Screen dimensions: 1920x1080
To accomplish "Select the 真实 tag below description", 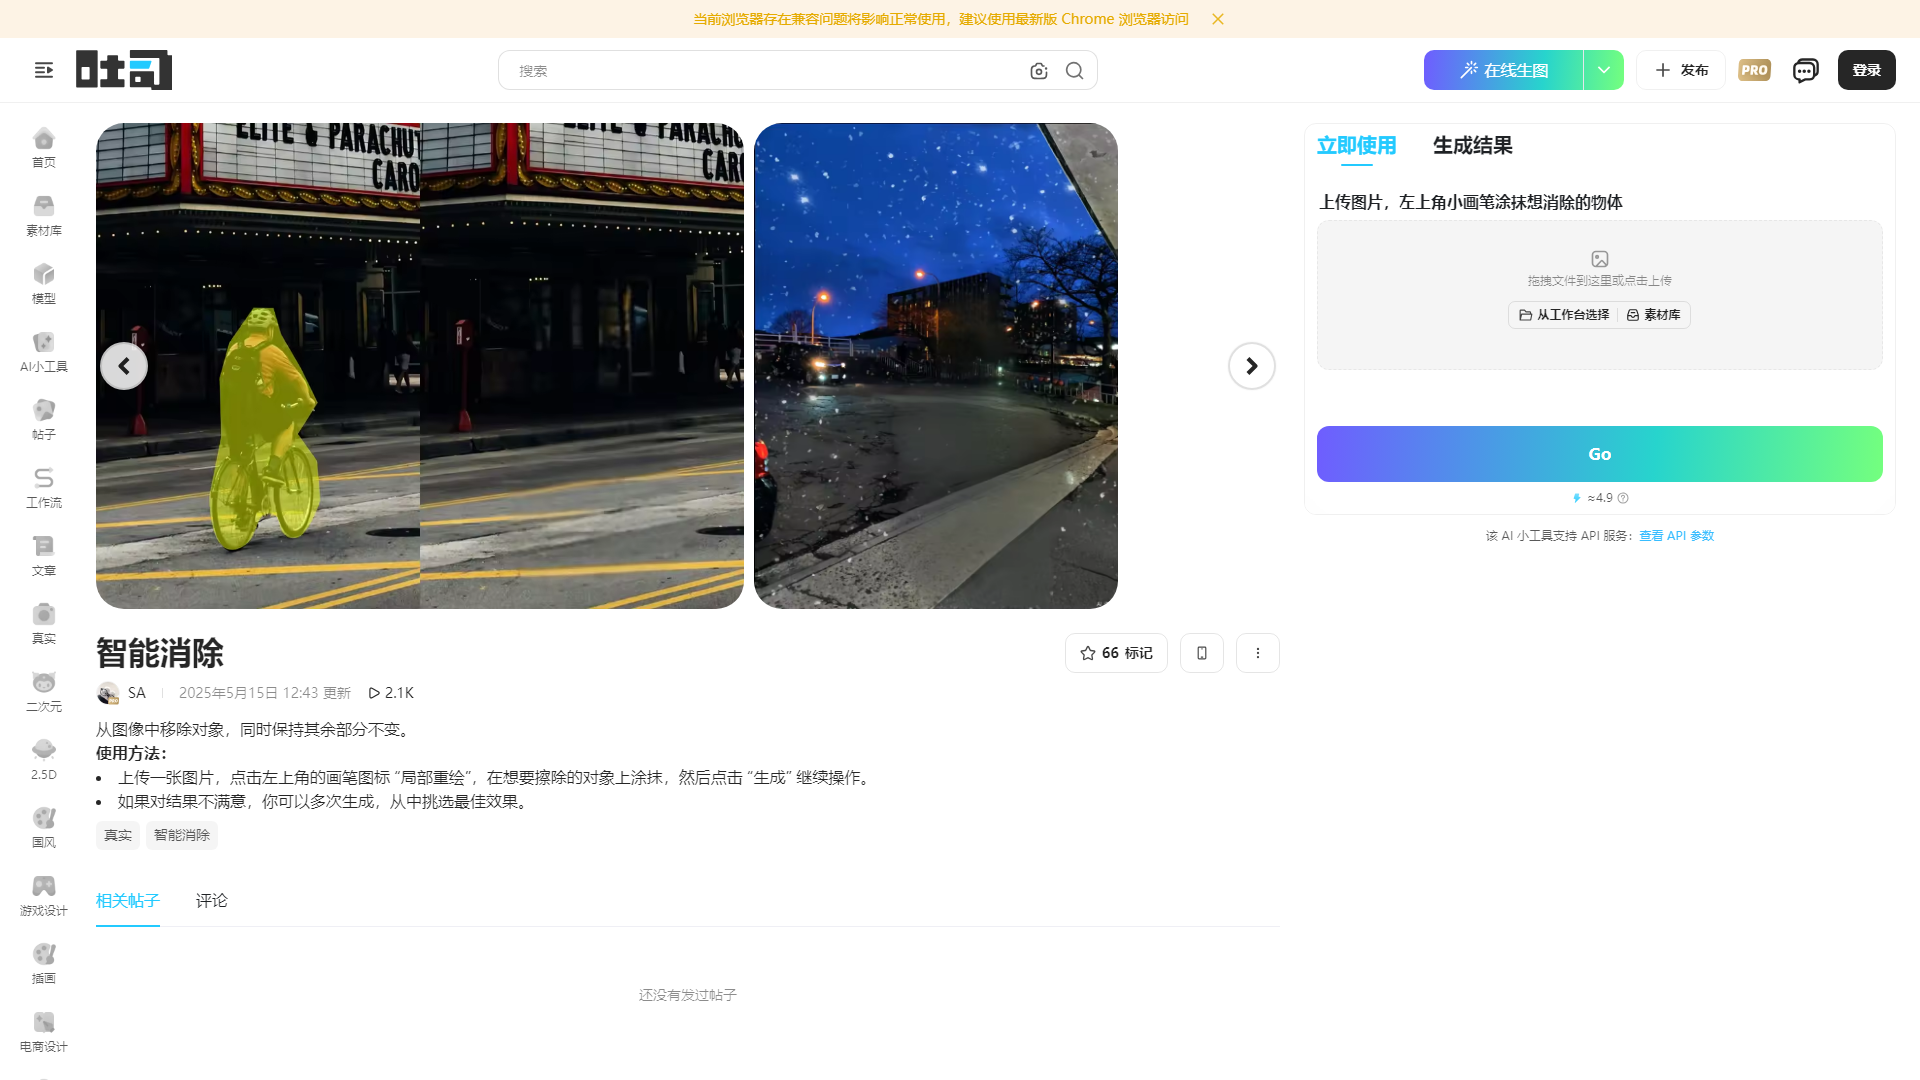I will click(x=117, y=835).
